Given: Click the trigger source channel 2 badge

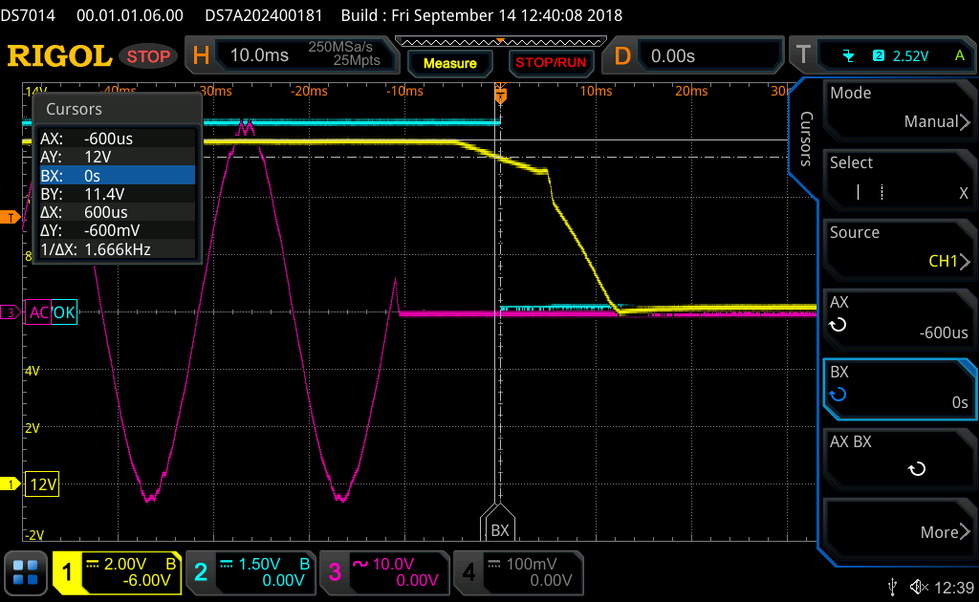Looking at the screenshot, I should pos(878,56).
